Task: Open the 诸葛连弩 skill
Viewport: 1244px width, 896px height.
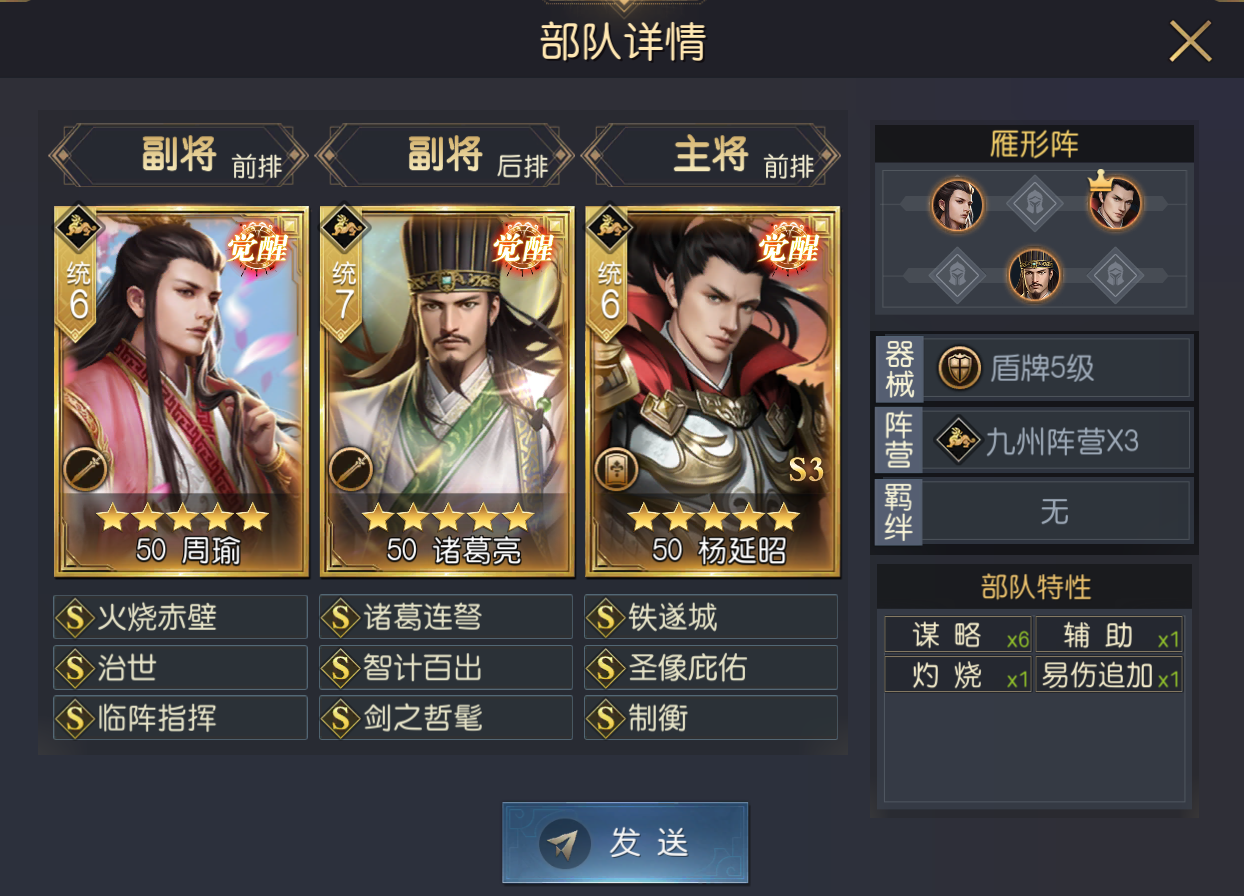Action: coord(446,617)
